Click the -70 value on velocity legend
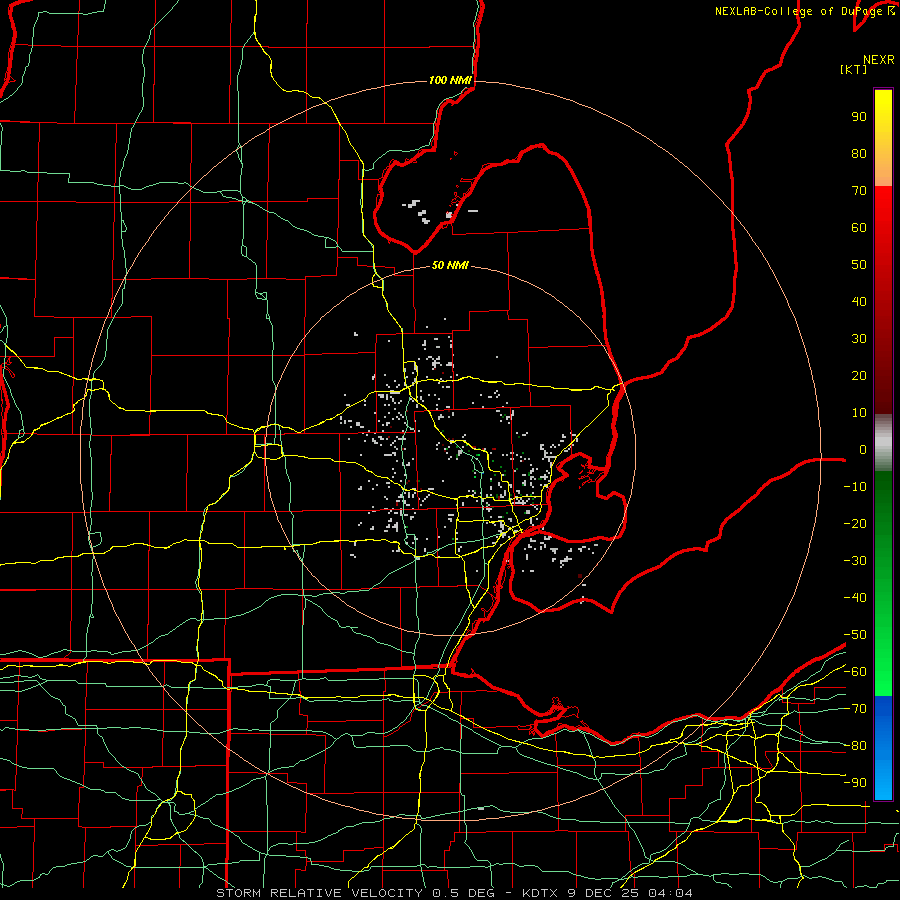900x900 pixels. [x=855, y=709]
